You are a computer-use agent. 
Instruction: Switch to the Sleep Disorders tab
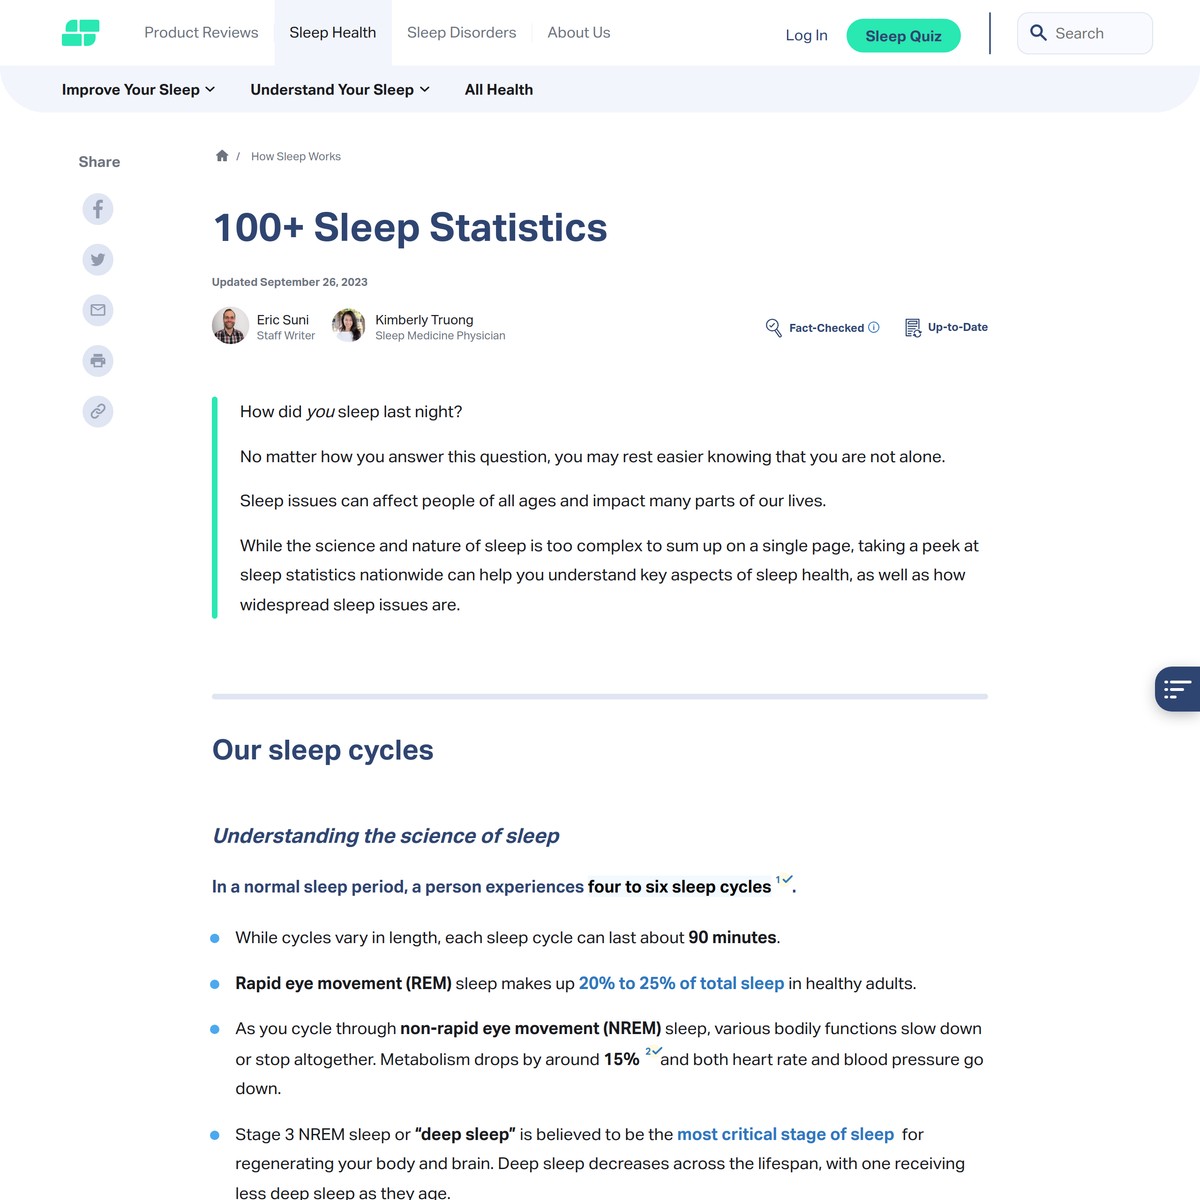point(461,32)
